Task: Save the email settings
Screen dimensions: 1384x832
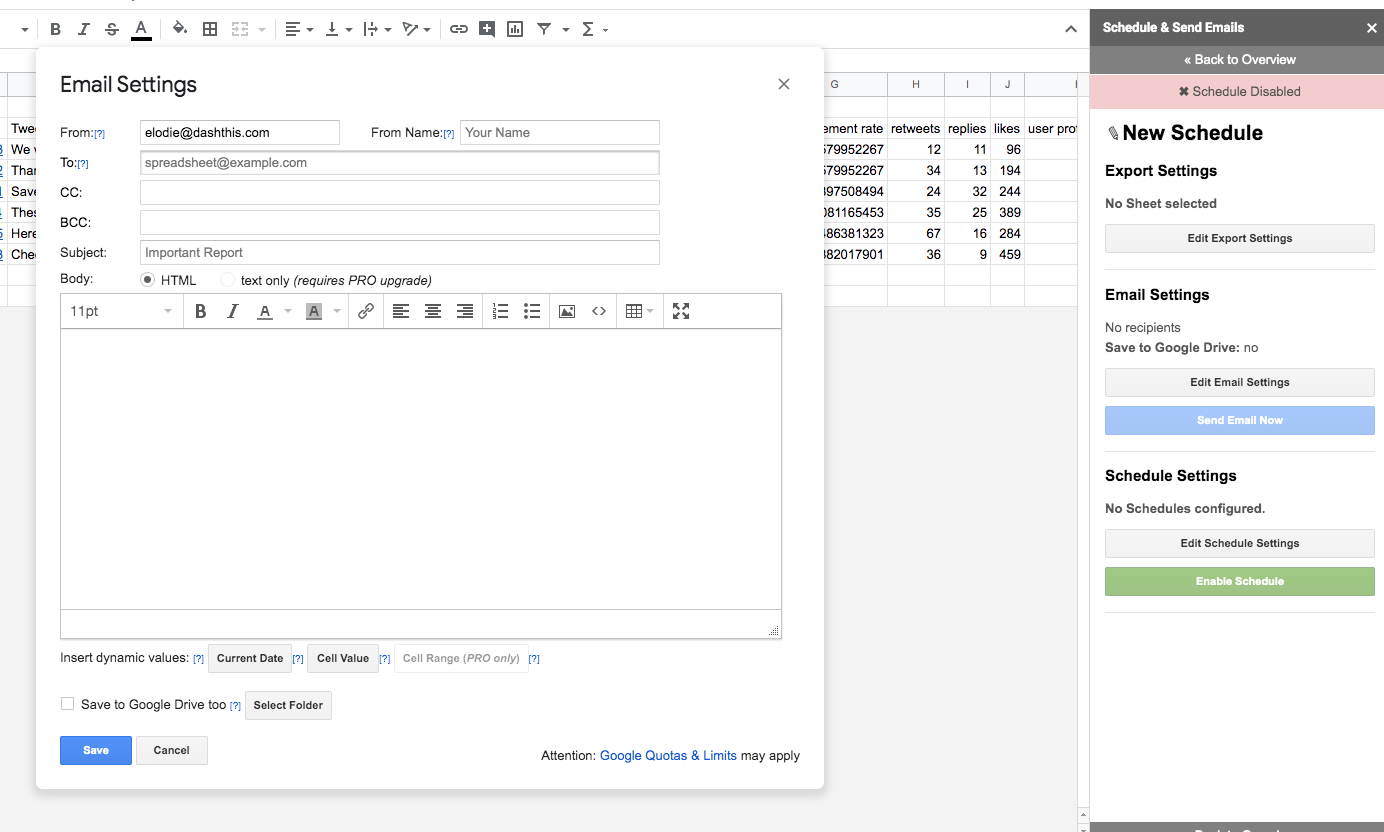Action: click(x=95, y=750)
